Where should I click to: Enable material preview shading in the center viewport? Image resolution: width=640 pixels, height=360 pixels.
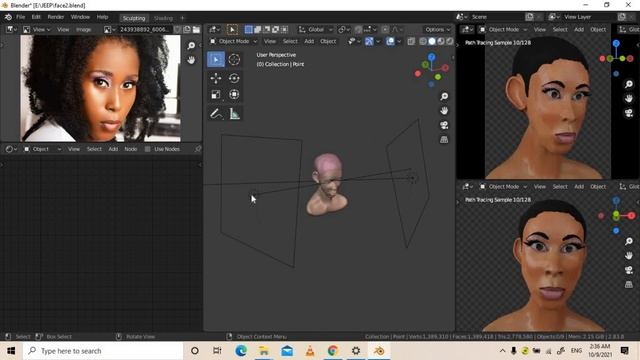[441, 41]
